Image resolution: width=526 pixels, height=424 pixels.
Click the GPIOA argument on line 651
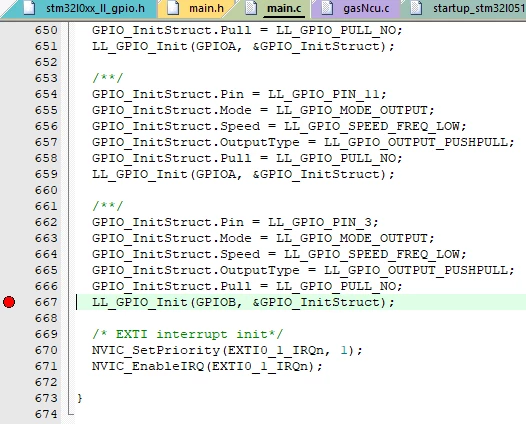pos(216,46)
